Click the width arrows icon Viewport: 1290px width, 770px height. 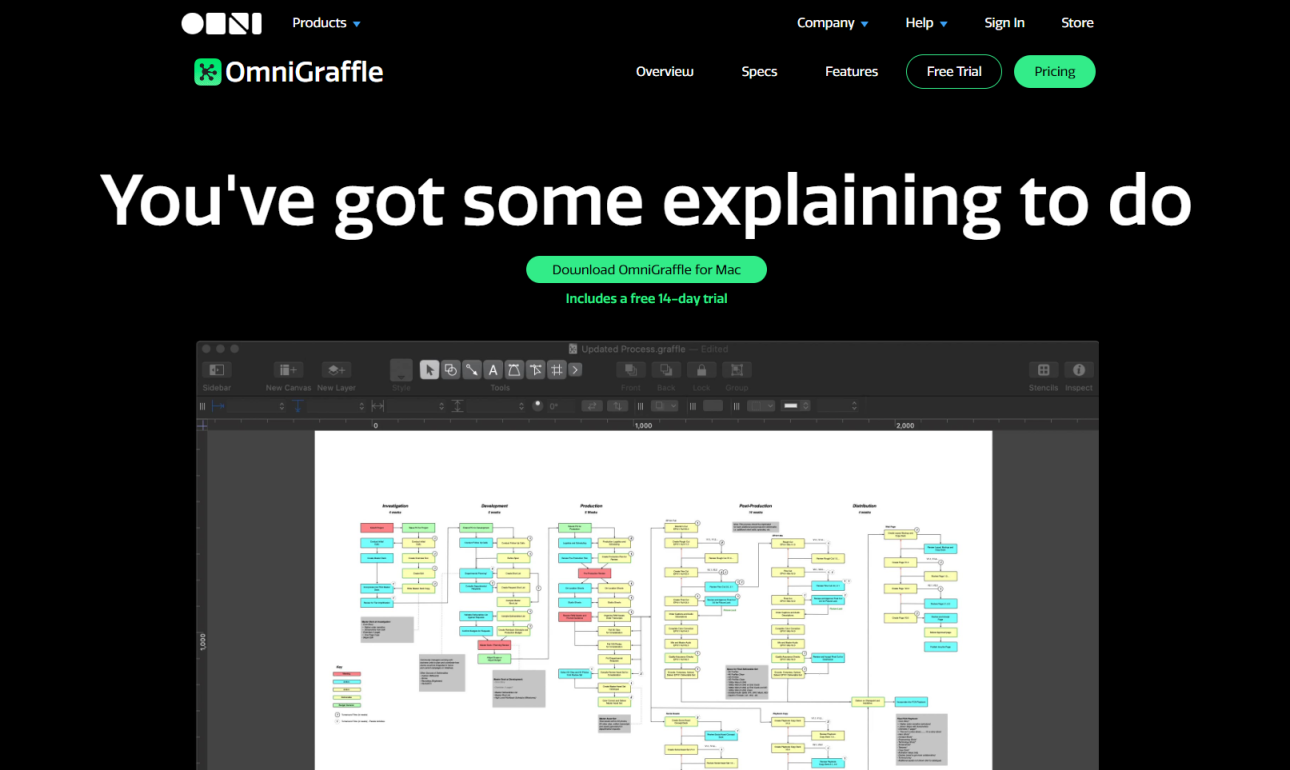(378, 406)
